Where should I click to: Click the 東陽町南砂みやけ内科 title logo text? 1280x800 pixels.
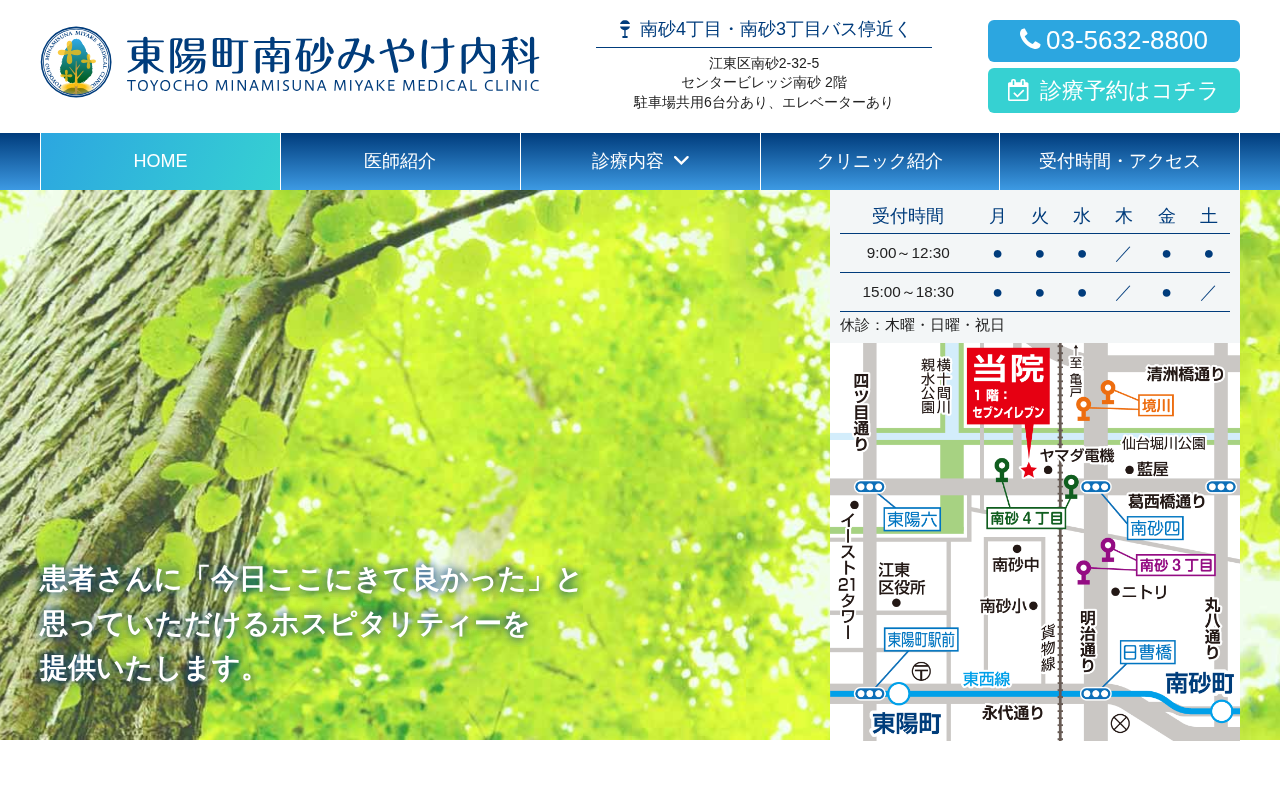coord(333,62)
